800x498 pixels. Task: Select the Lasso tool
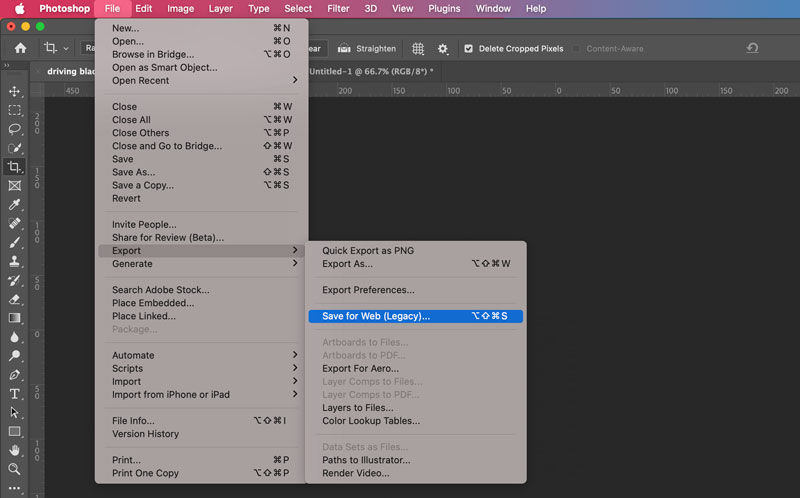pos(14,129)
